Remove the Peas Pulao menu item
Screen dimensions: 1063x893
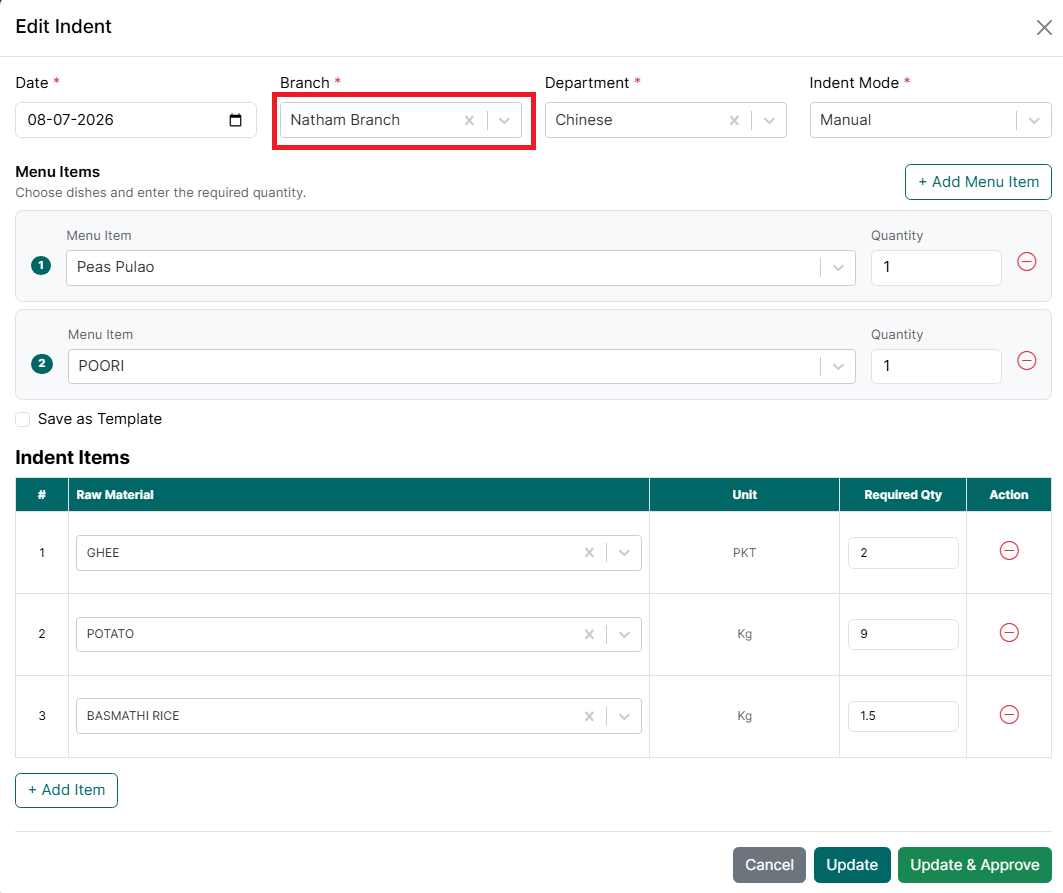(x=1026, y=262)
